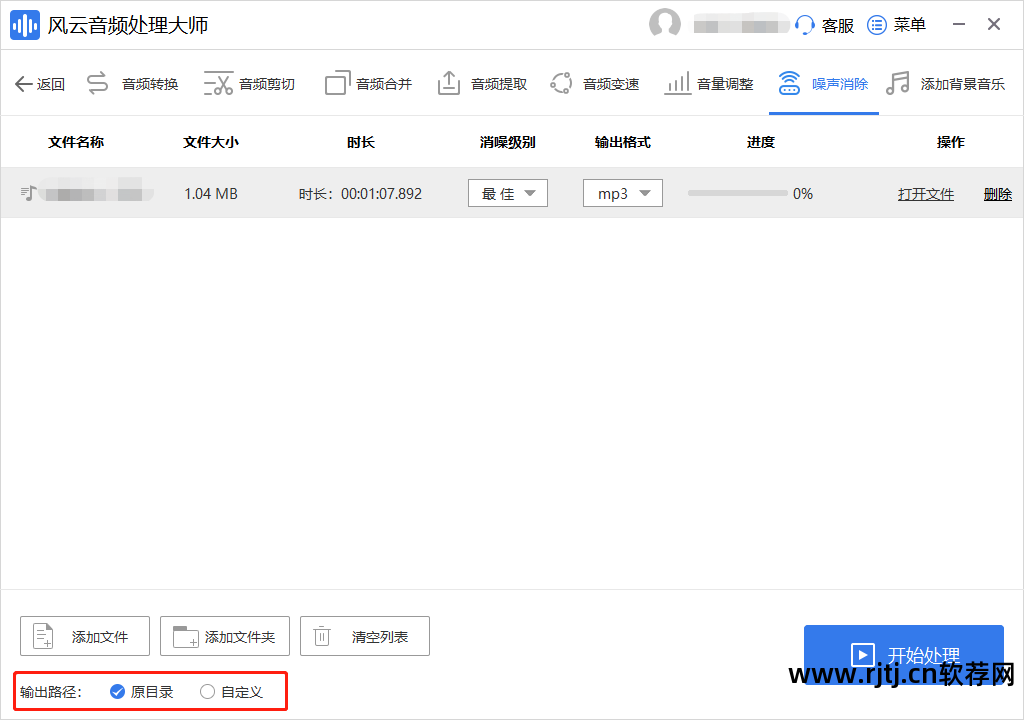Click the 文件大小 column header

210,142
